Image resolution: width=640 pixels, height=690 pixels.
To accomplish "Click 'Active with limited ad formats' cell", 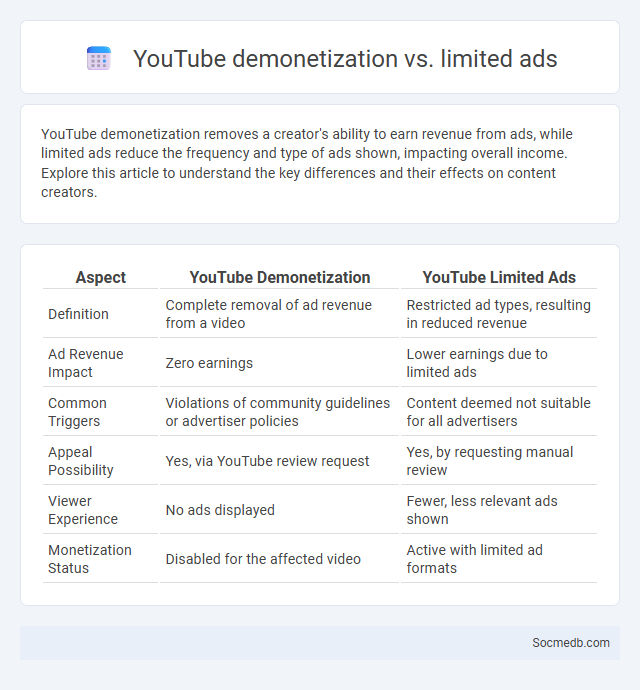I will pyautogui.click(x=474, y=559).
